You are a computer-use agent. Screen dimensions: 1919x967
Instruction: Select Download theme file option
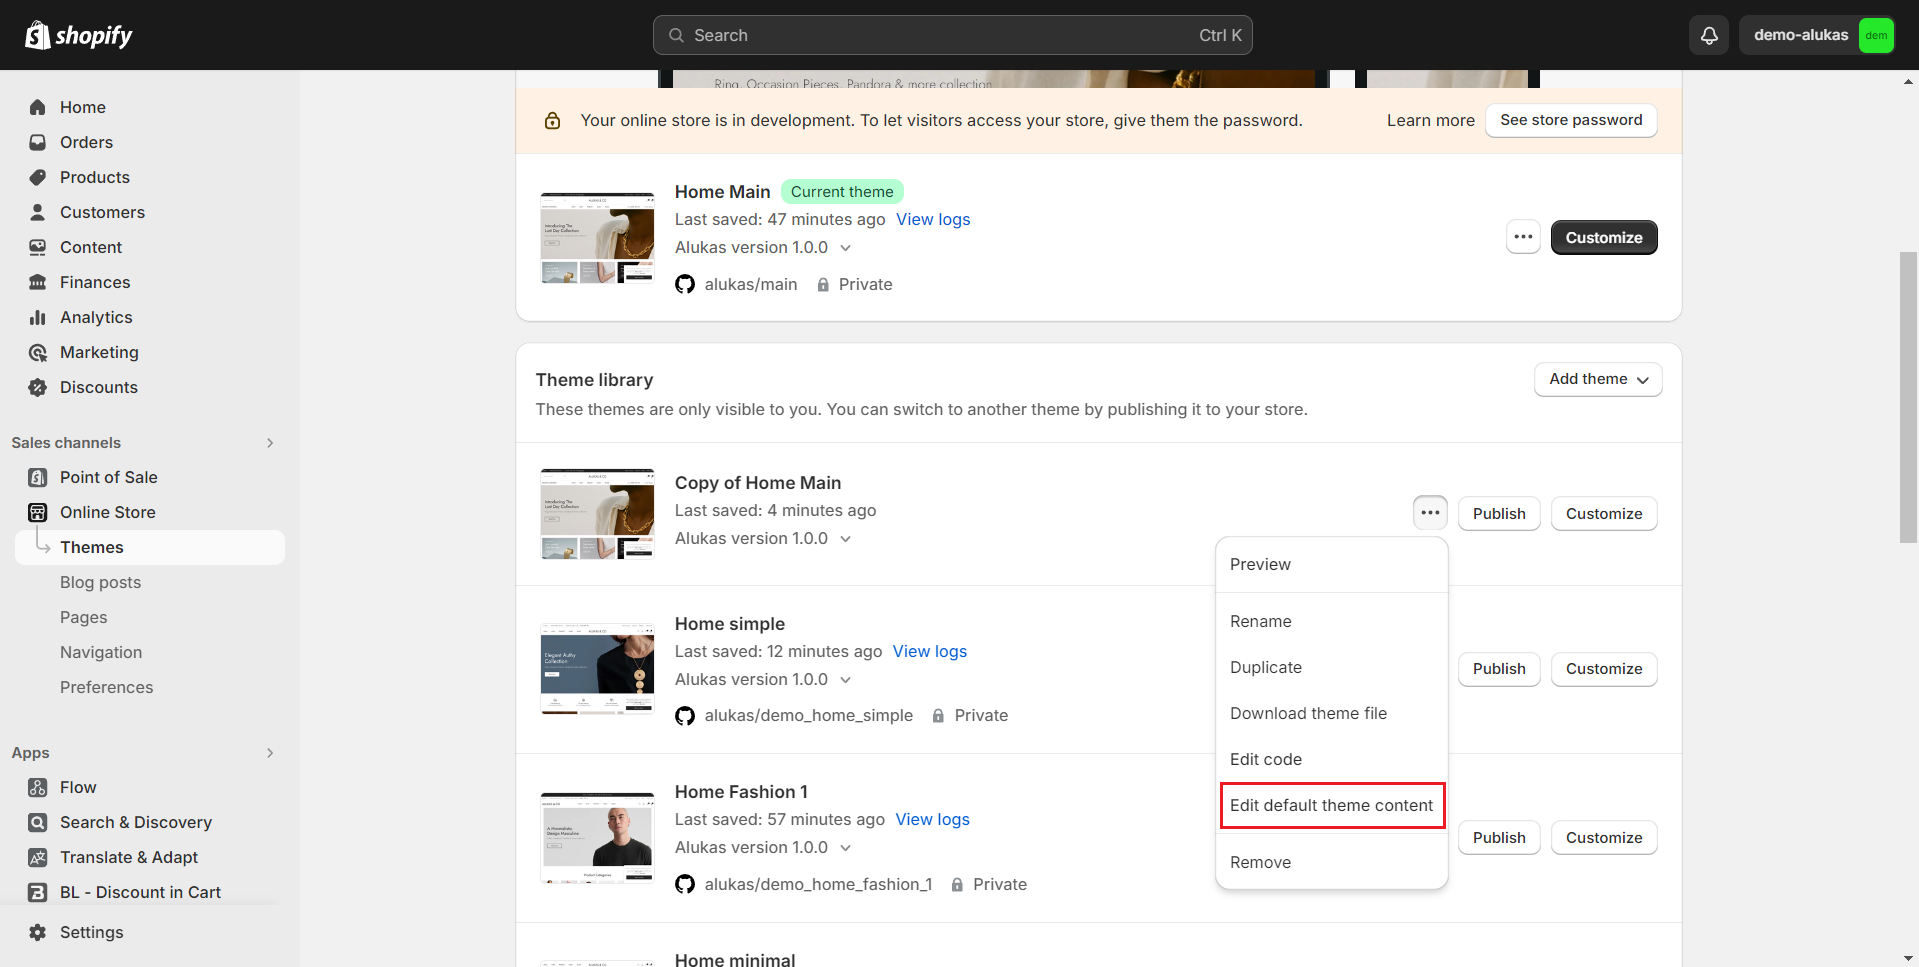coord(1308,713)
